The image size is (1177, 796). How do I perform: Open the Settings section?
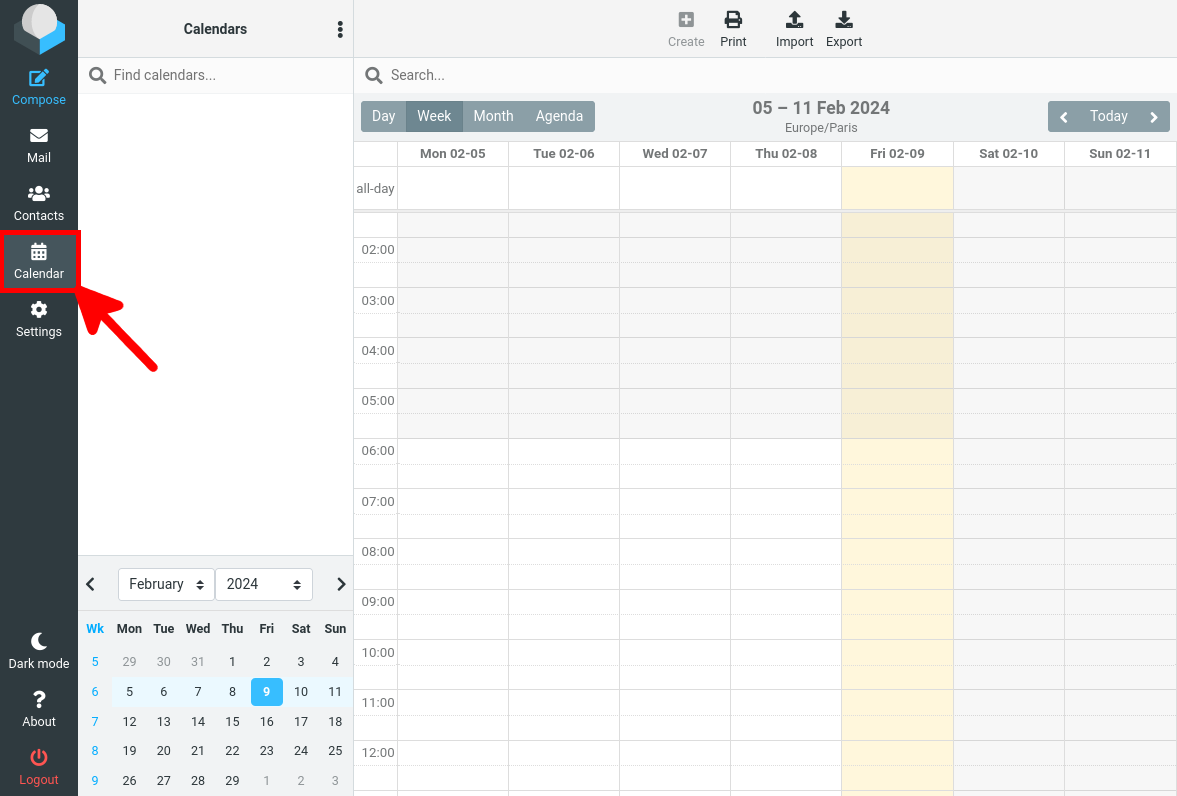click(x=38, y=322)
